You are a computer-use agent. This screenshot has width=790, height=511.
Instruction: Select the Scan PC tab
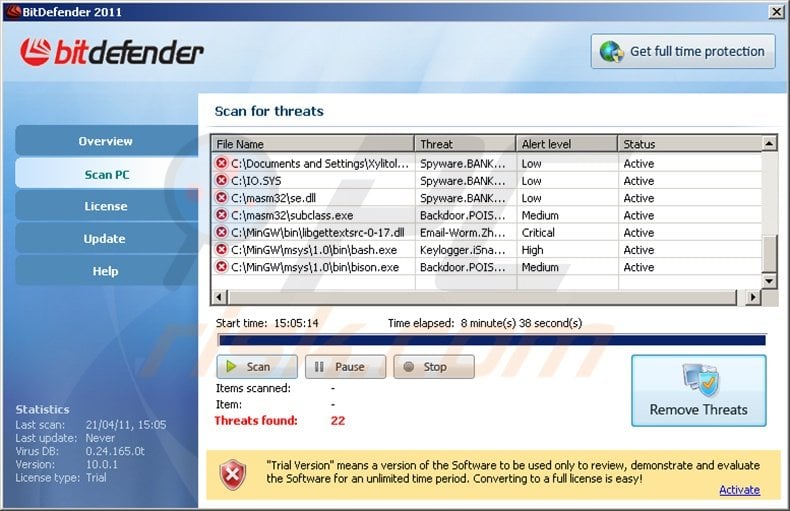tap(107, 174)
